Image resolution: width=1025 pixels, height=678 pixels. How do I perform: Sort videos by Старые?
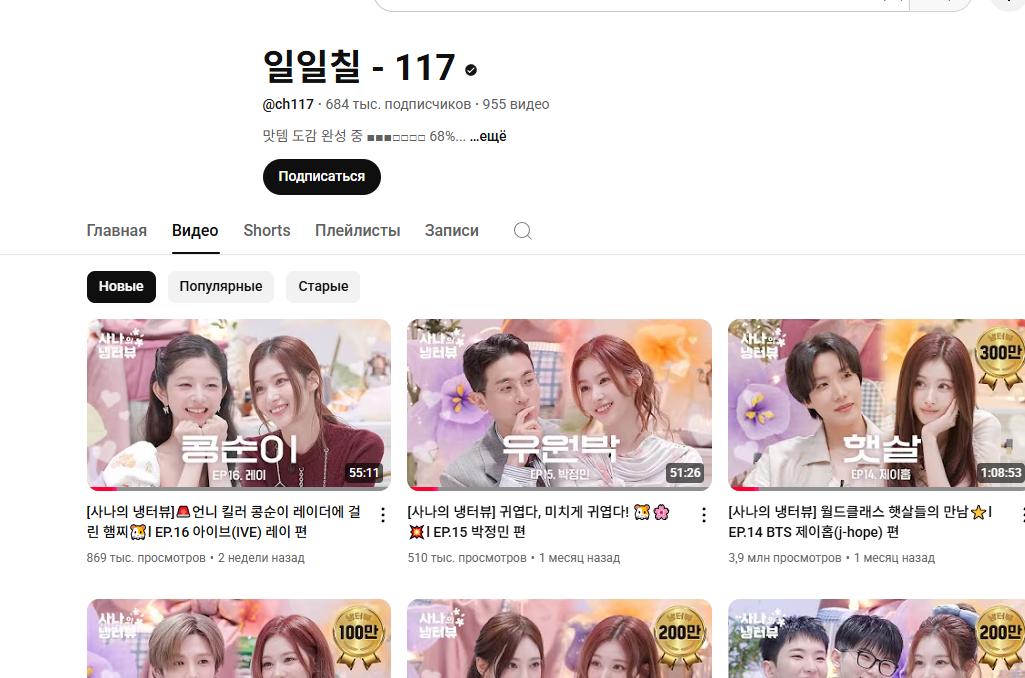[x=323, y=286]
